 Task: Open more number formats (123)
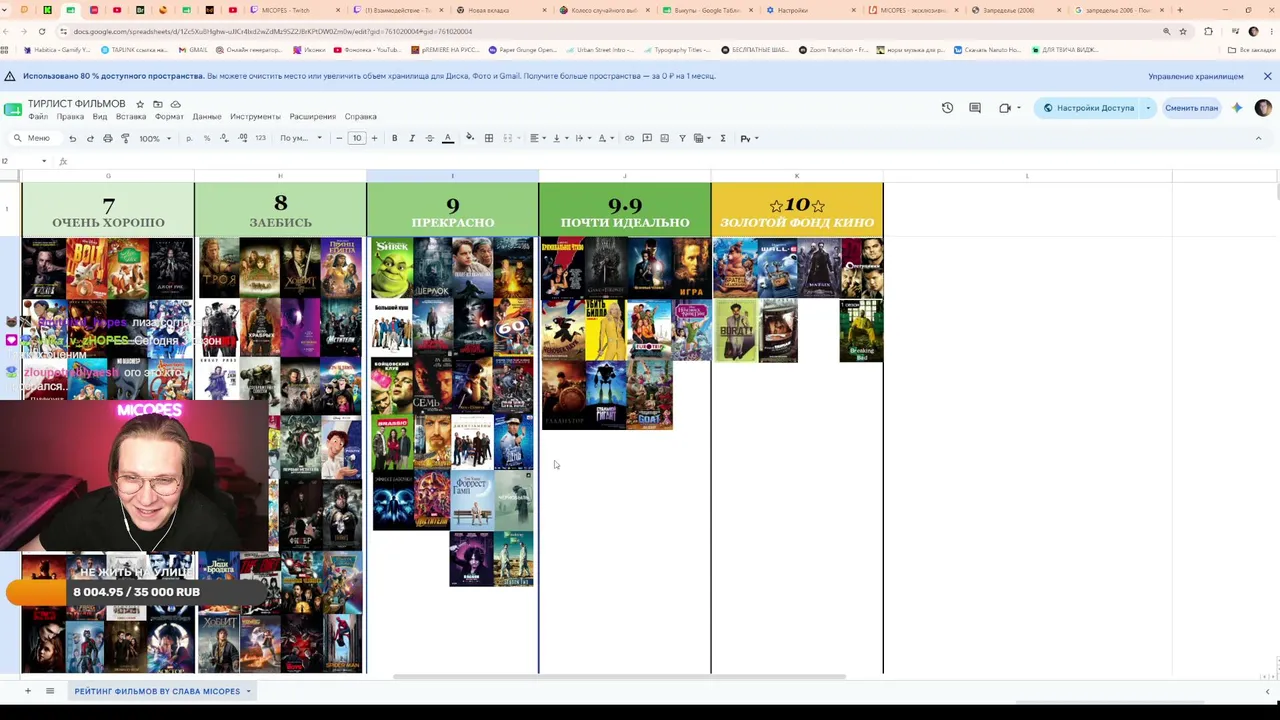[x=260, y=138]
